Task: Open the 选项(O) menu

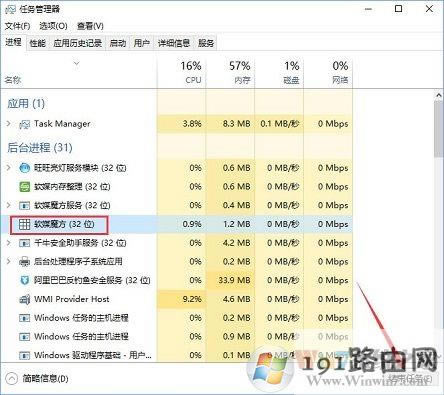Action: point(53,26)
